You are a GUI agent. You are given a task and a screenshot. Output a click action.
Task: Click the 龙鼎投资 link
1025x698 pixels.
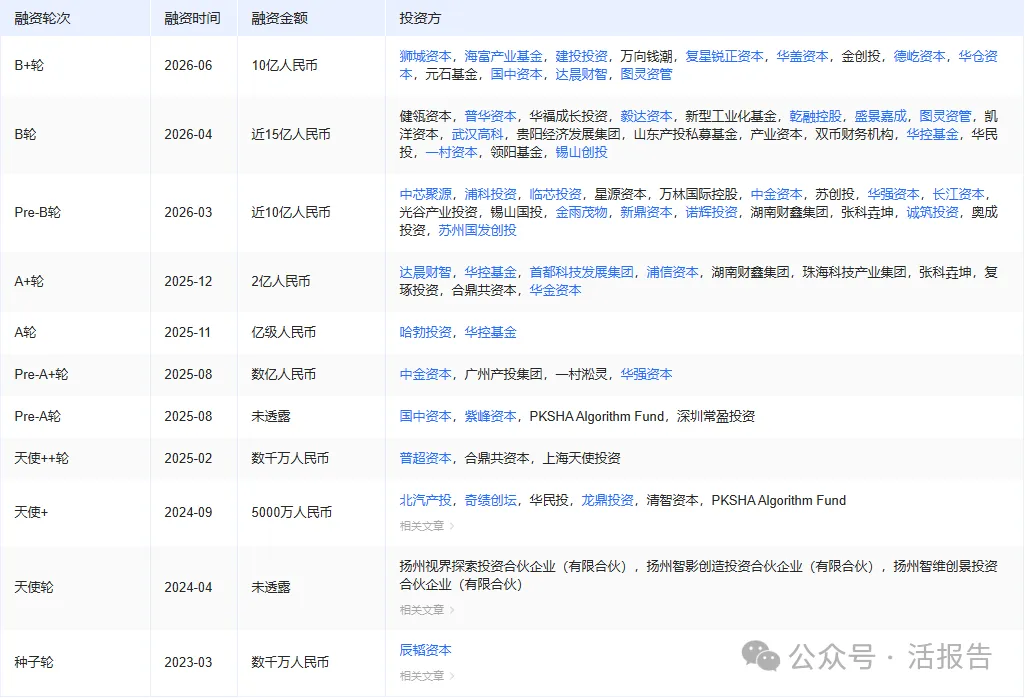(x=607, y=500)
